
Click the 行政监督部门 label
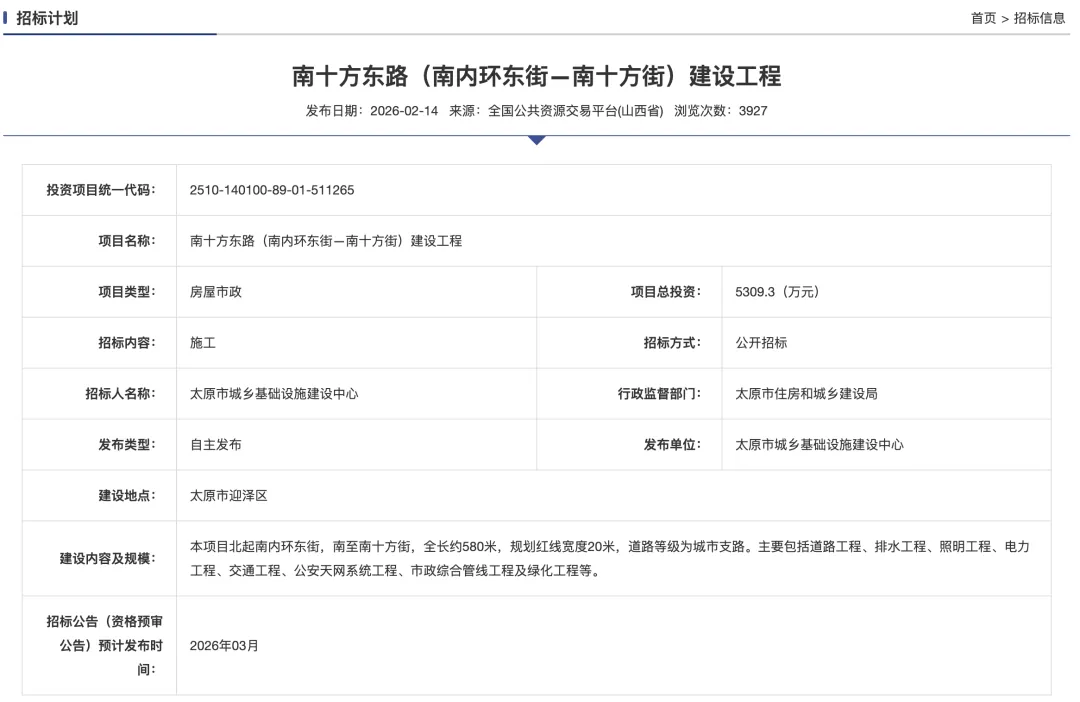[x=659, y=394]
